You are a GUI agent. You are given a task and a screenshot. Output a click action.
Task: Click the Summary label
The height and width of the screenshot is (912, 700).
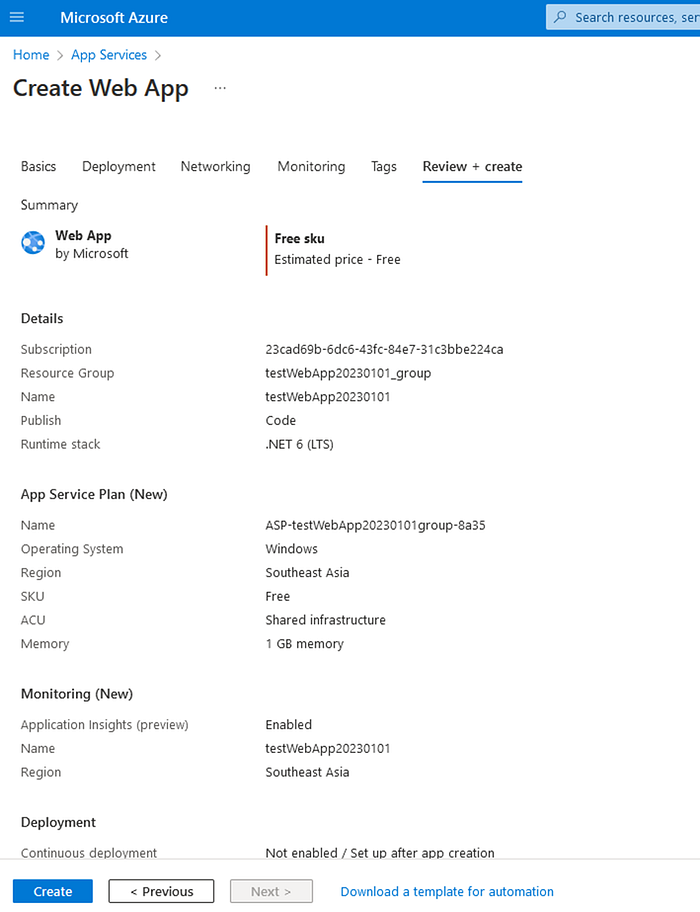49,205
